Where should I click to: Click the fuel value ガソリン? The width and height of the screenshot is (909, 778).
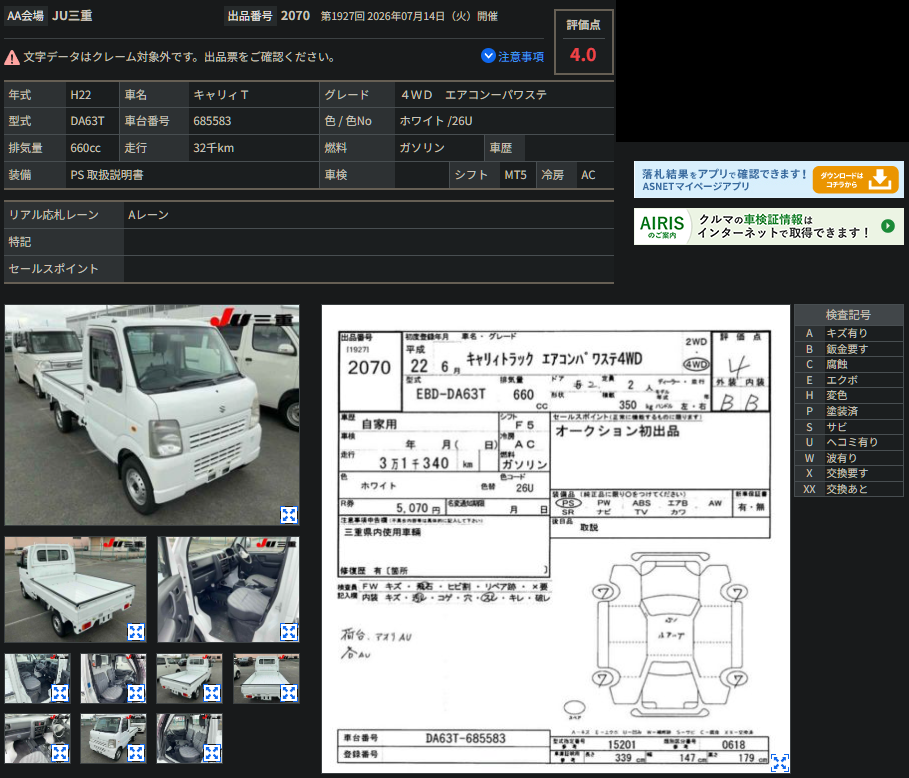(x=421, y=148)
